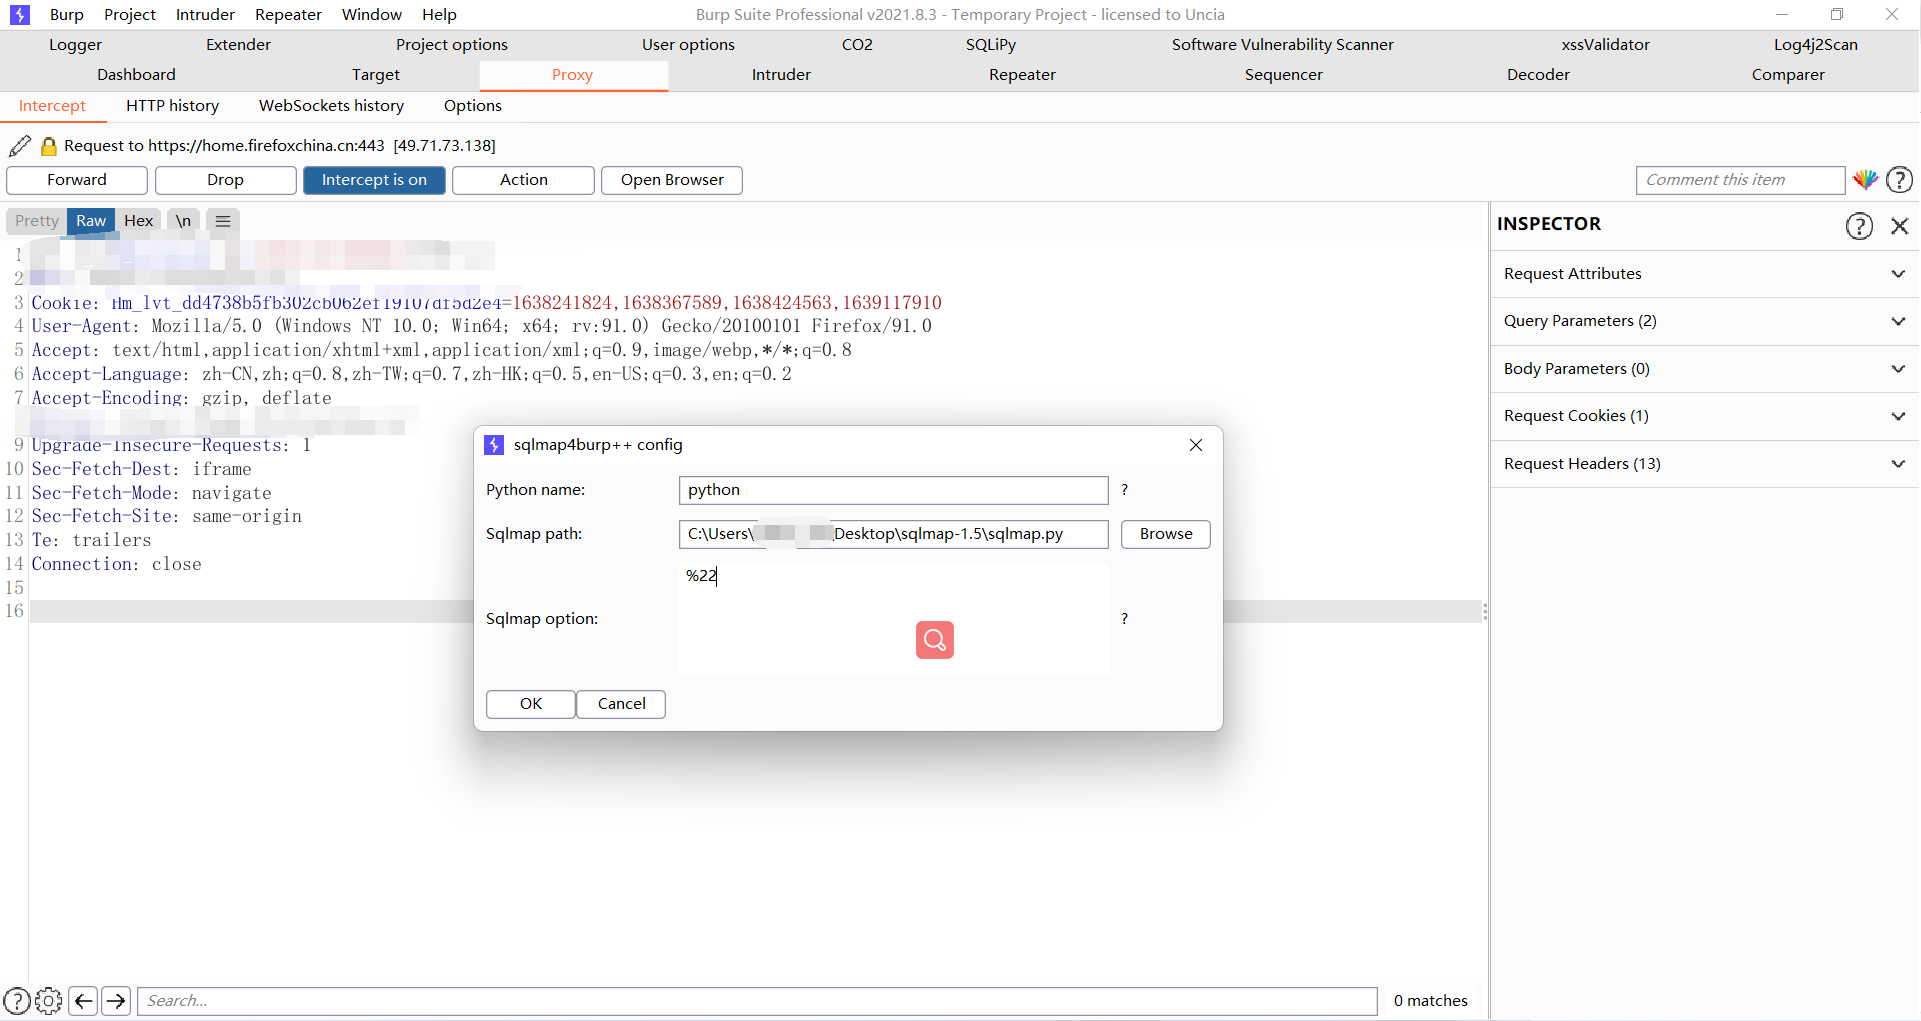Switch to Pretty view
Viewport: 1921px width, 1021px height.
(37, 221)
